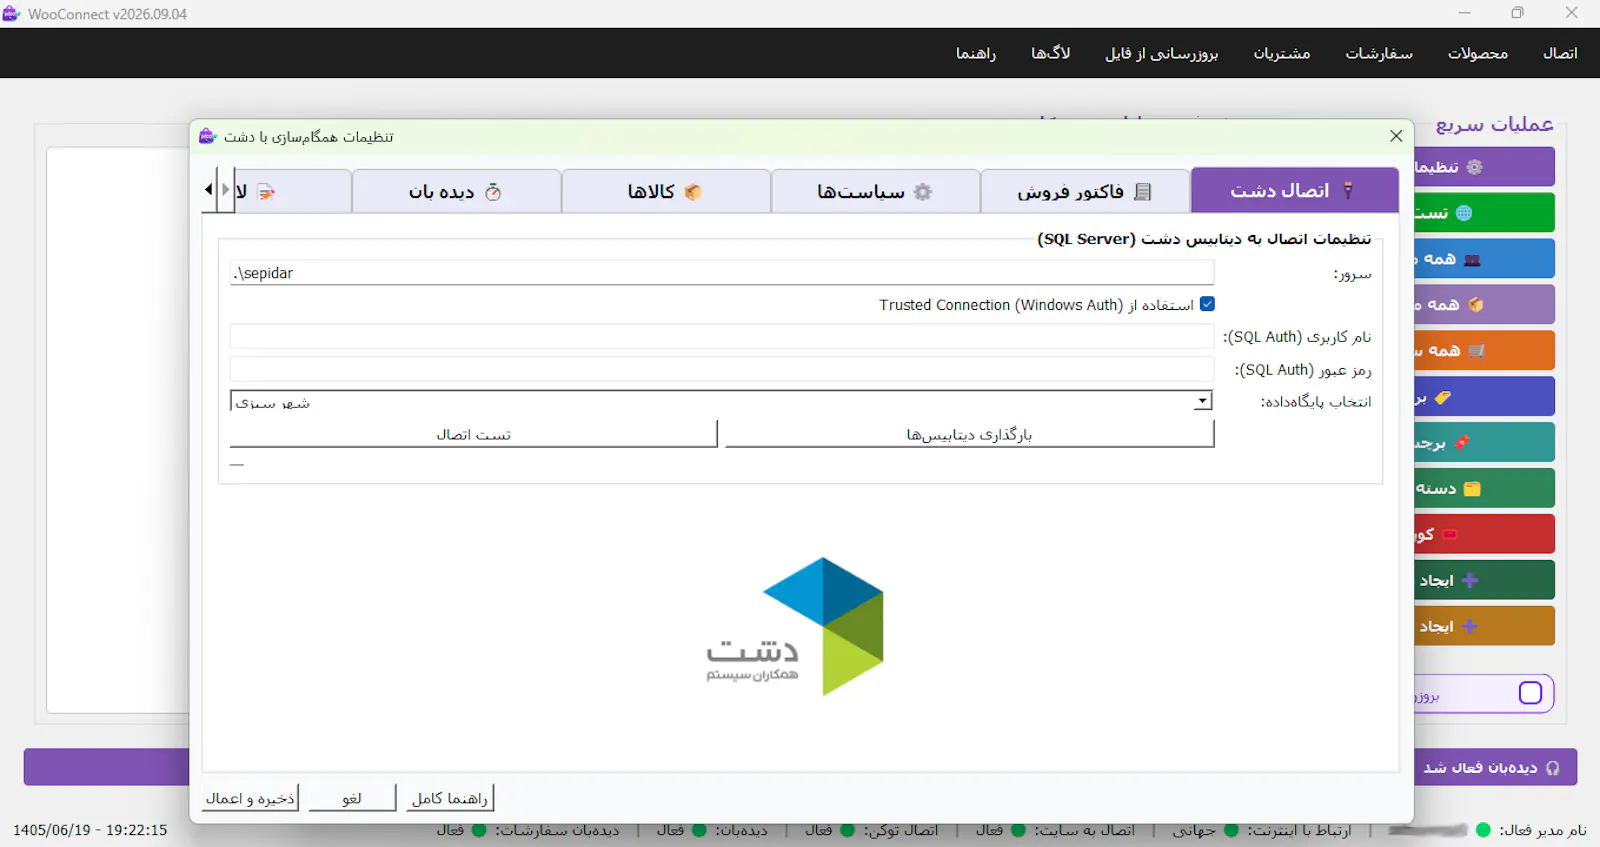Click the cart icon on orange همه button
1600x847 pixels.
[x=1477, y=351]
